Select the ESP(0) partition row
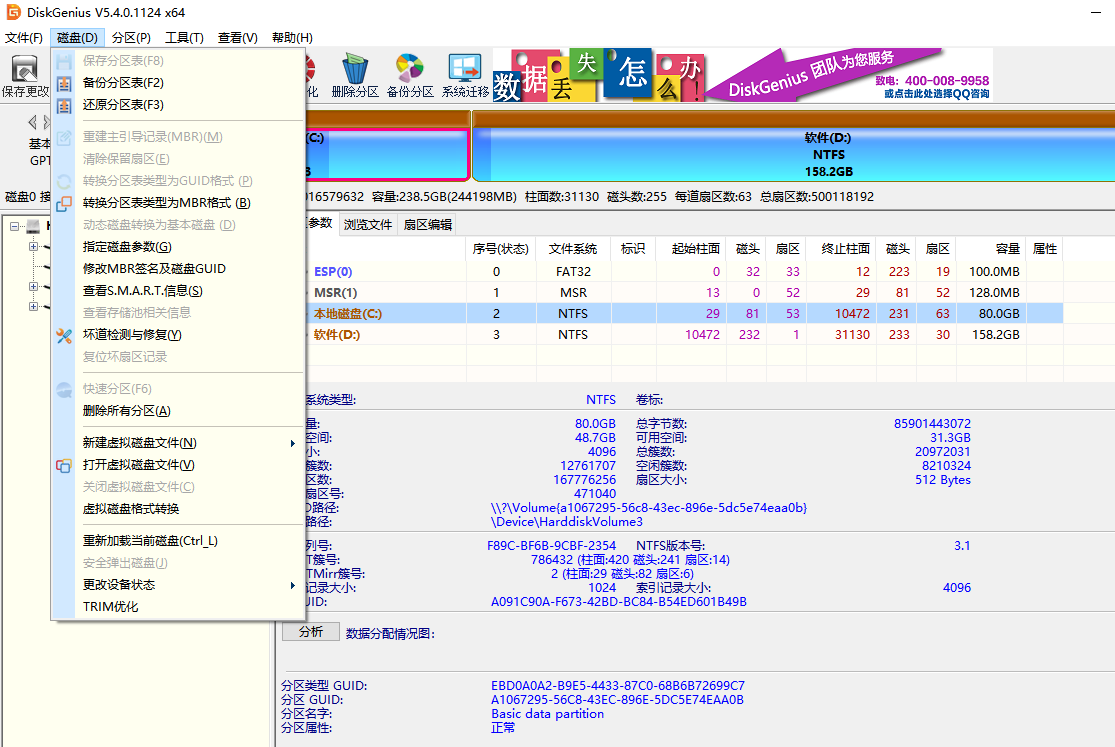Screen dimensions: 1115x747 click(333, 271)
